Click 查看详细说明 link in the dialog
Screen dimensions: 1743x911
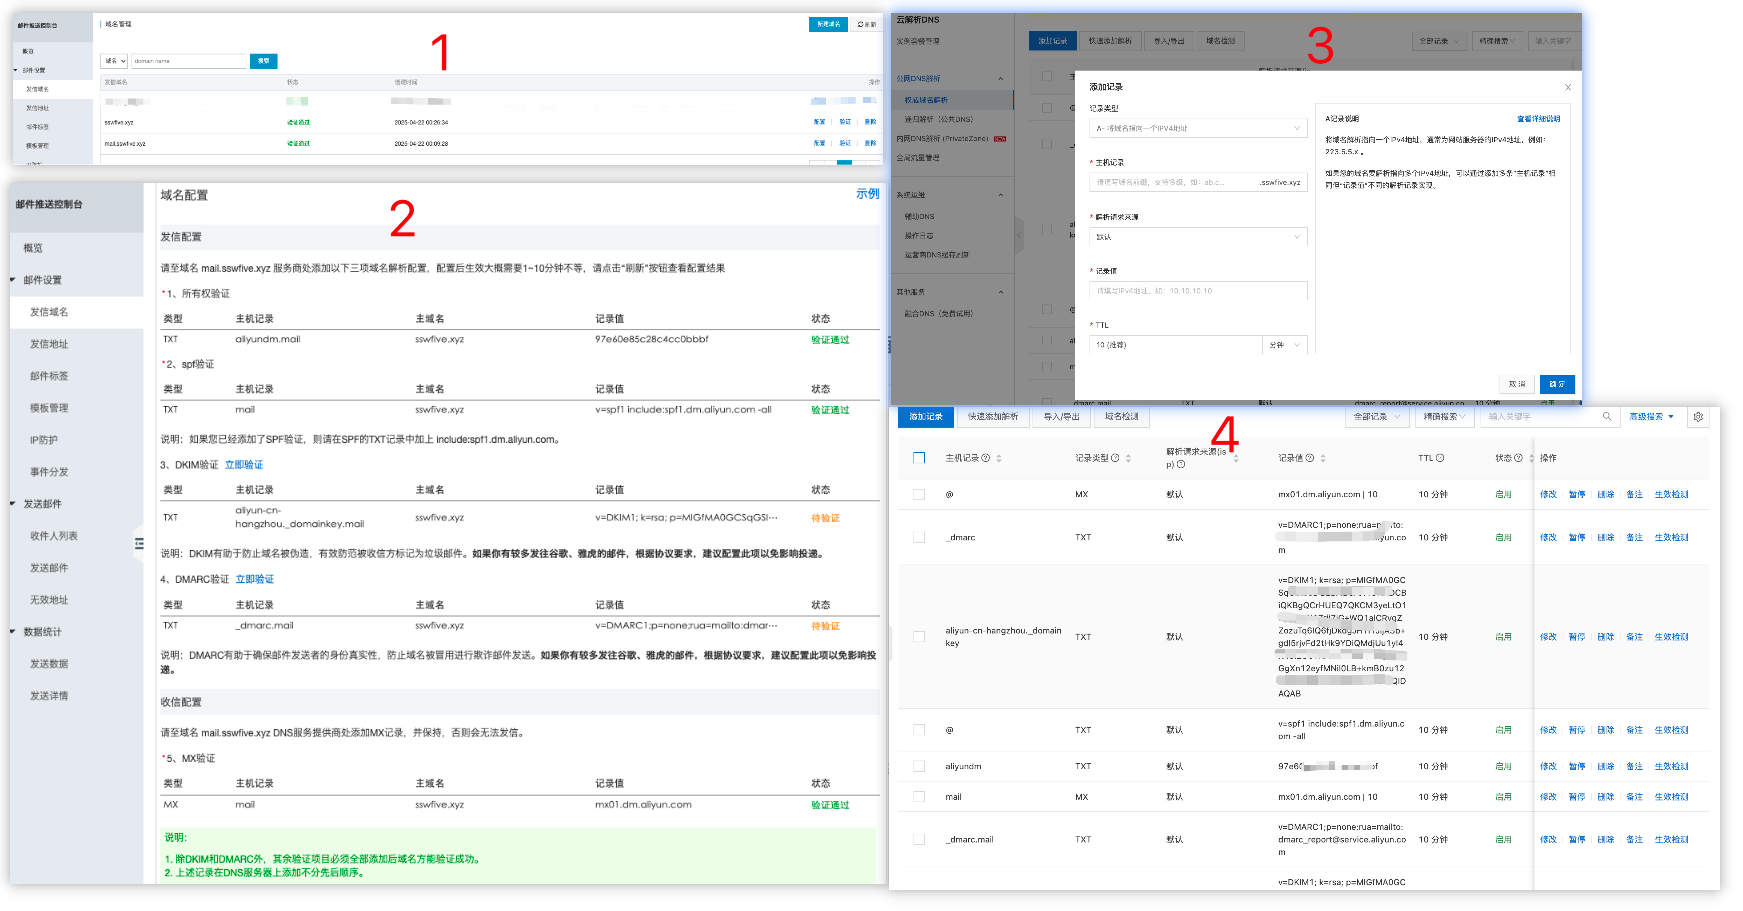(x=1537, y=119)
